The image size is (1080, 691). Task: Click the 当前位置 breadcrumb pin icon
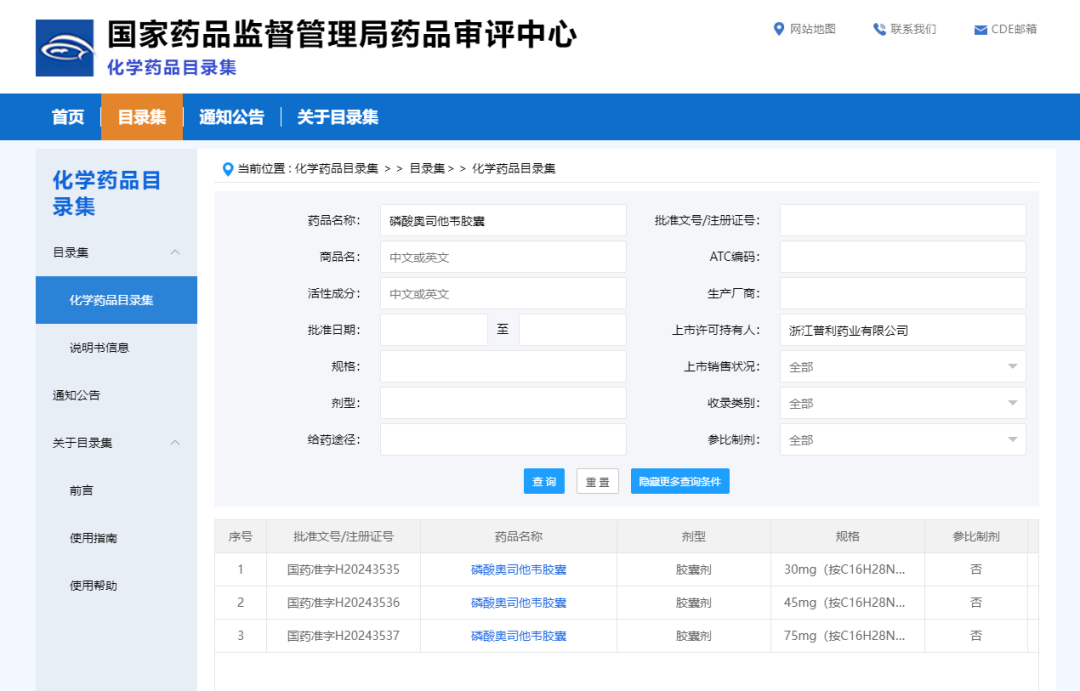pyautogui.click(x=228, y=169)
